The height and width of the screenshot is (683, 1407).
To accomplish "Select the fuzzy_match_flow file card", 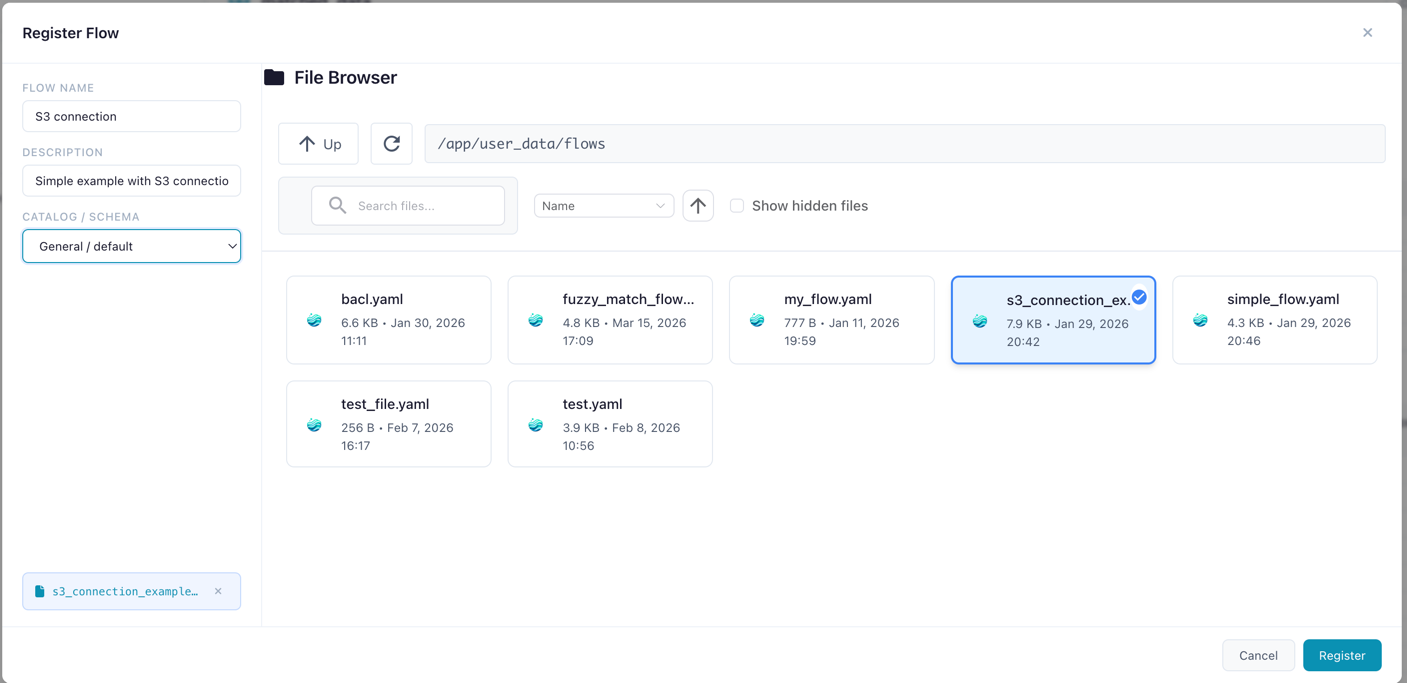I will [610, 320].
